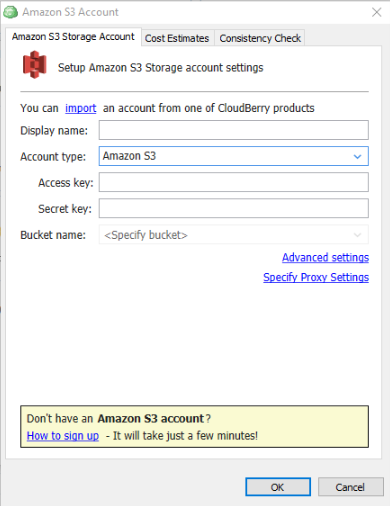
Task: Expand the Account type dropdown arrow
Action: 357,156
